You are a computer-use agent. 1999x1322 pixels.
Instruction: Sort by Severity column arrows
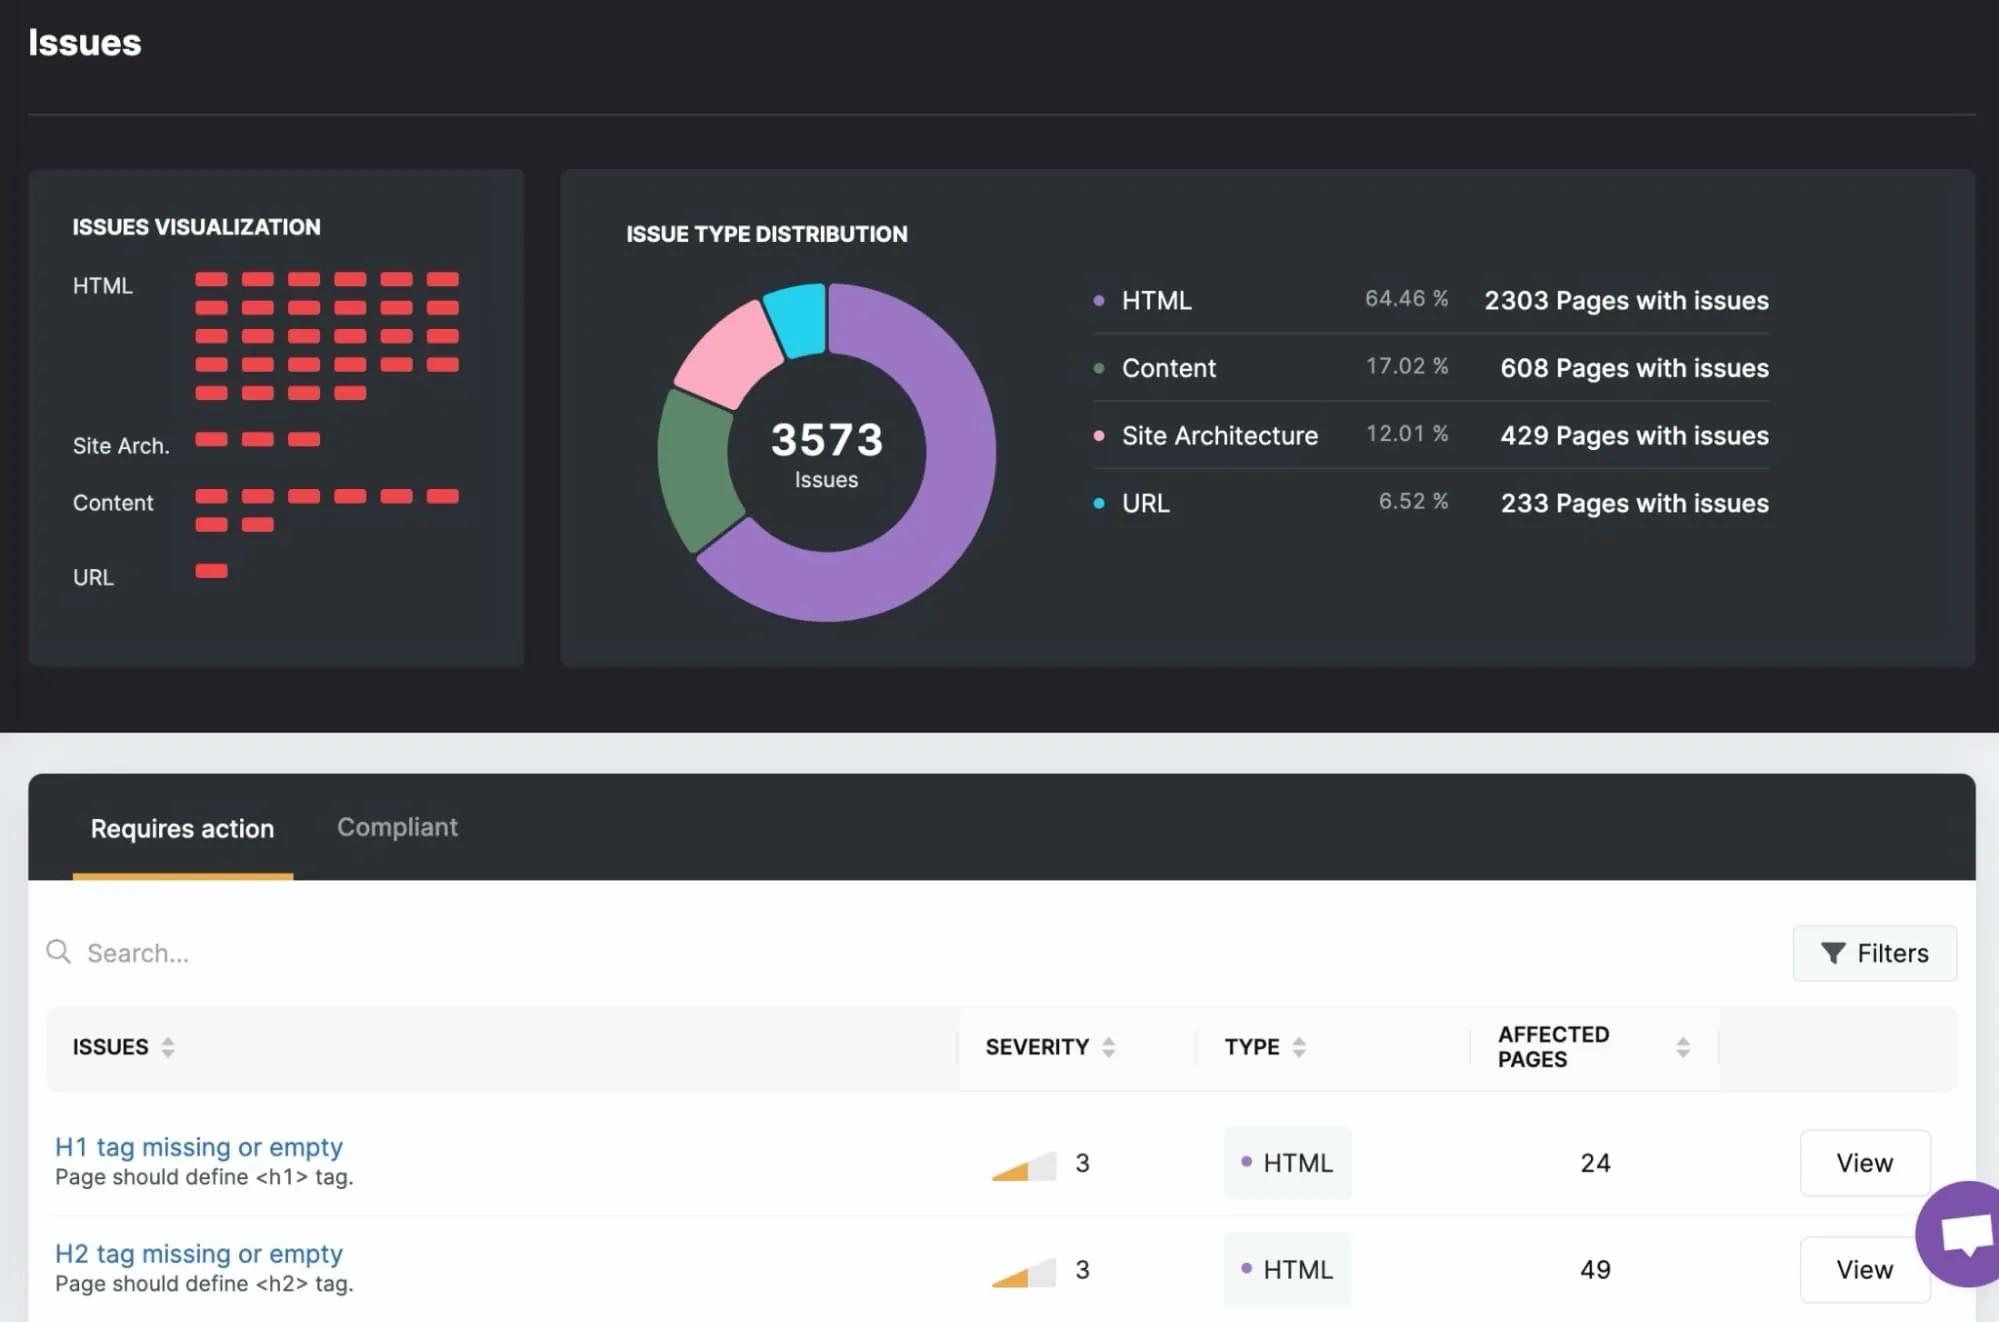click(x=1108, y=1047)
